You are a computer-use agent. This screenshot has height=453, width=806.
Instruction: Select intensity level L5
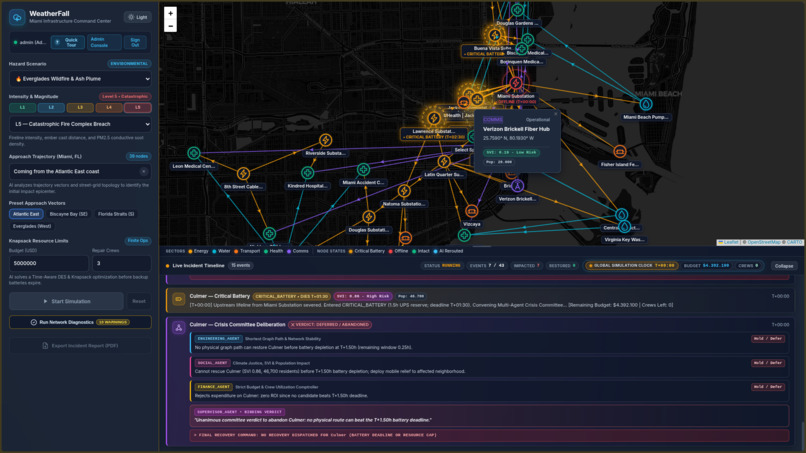pos(138,108)
